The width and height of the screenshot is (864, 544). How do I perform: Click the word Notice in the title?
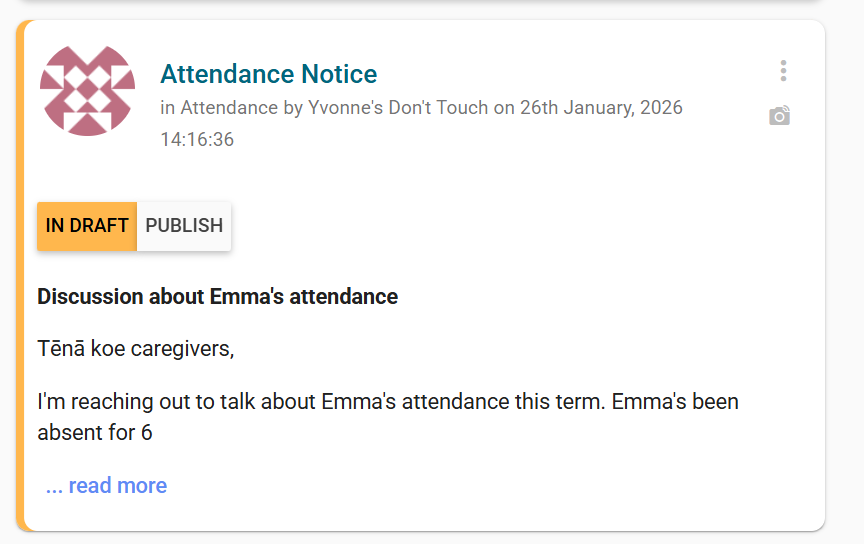coord(337,74)
